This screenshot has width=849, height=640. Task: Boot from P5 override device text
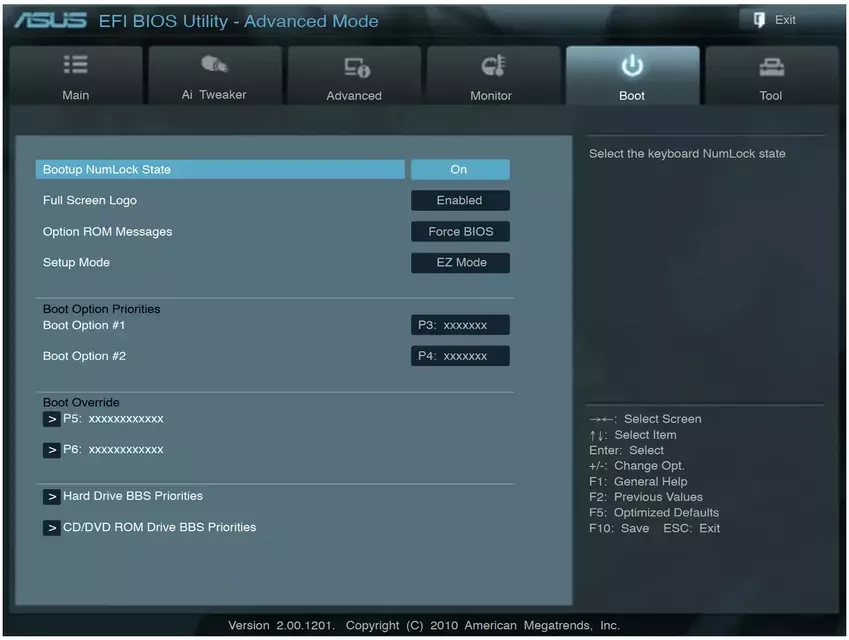point(113,419)
